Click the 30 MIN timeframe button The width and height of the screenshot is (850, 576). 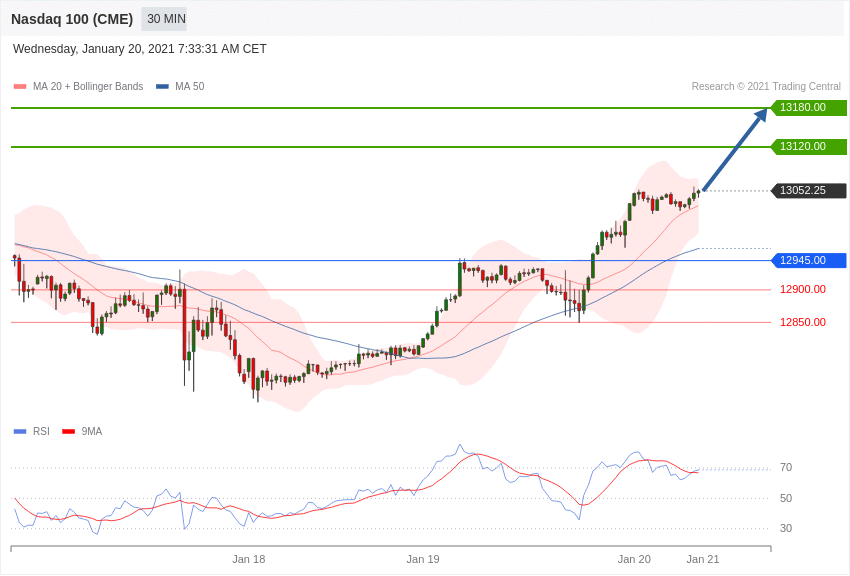(x=164, y=19)
